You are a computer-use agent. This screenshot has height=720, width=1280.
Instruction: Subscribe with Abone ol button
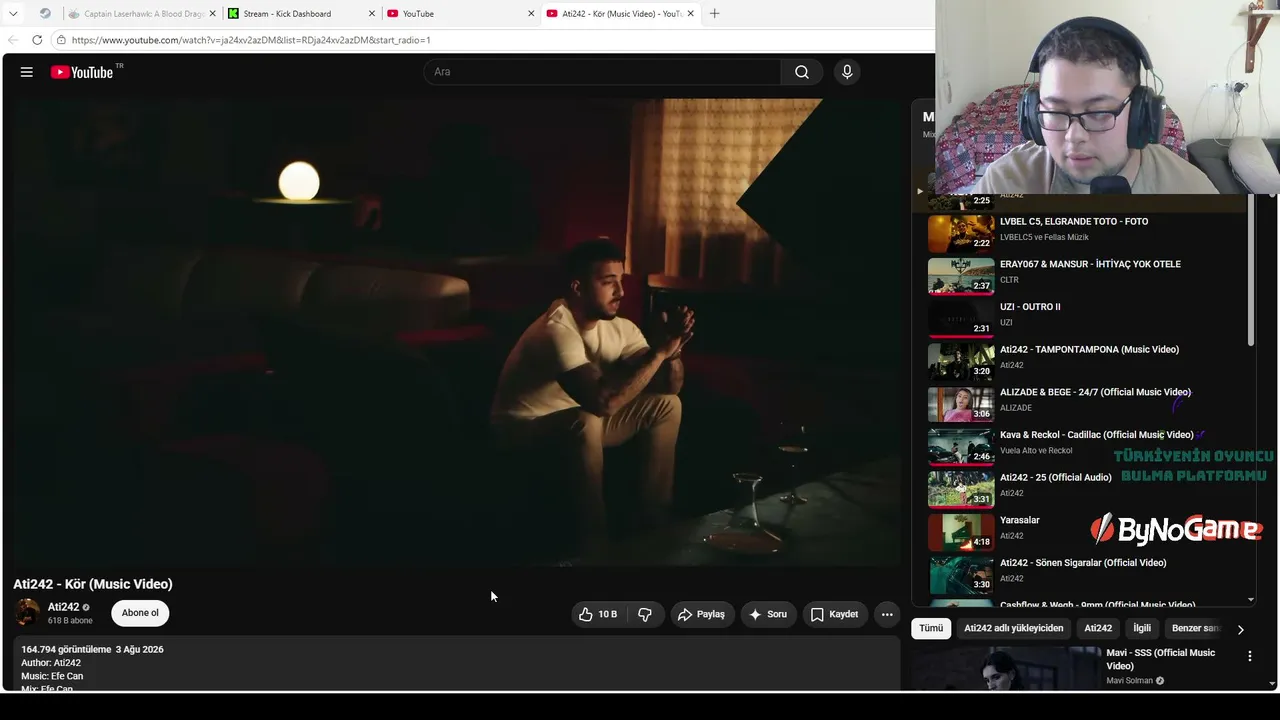tap(140, 613)
